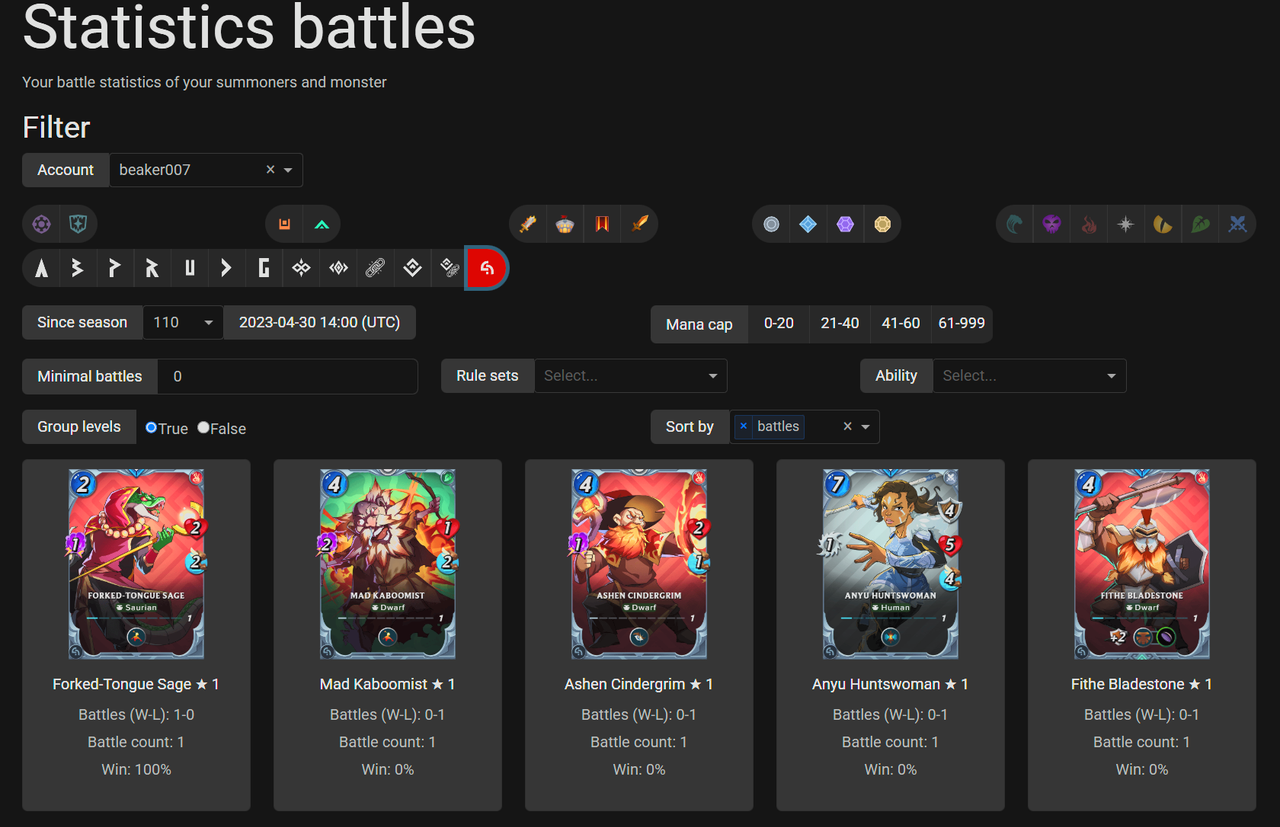
Task: Expand the Sort by dropdown arrow
Action: point(866,427)
